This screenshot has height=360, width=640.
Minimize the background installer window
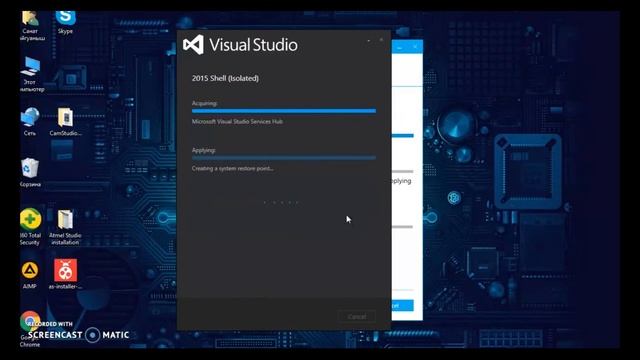coord(400,47)
